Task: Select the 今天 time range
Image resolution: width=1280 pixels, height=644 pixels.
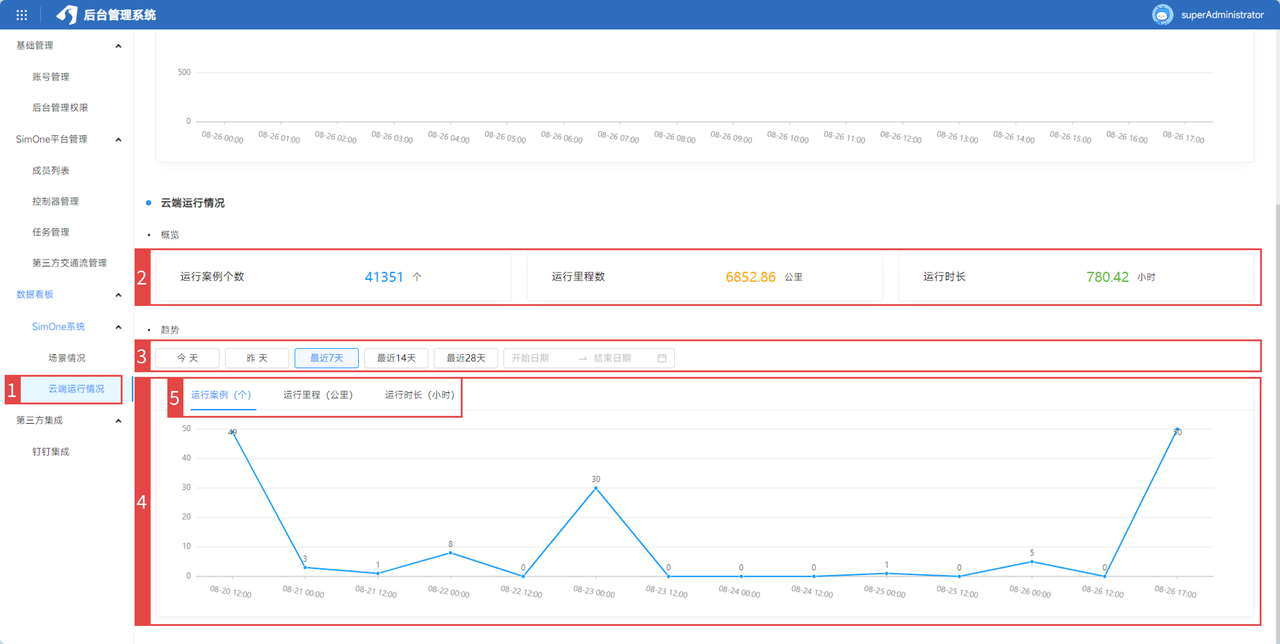Action: tap(187, 358)
